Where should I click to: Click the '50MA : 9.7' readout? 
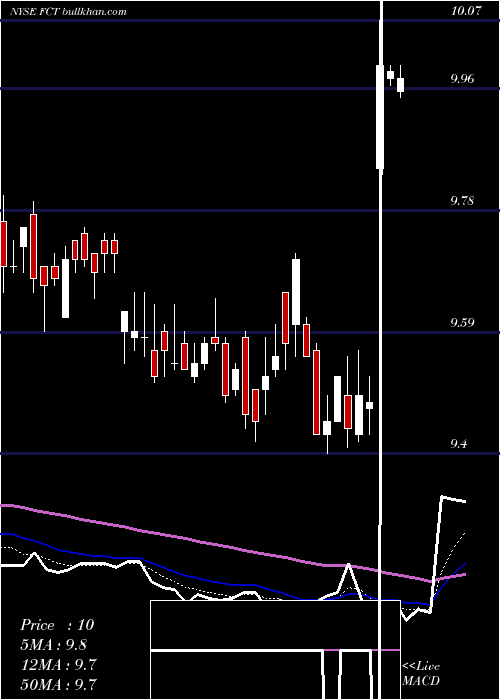(x=59, y=684)
